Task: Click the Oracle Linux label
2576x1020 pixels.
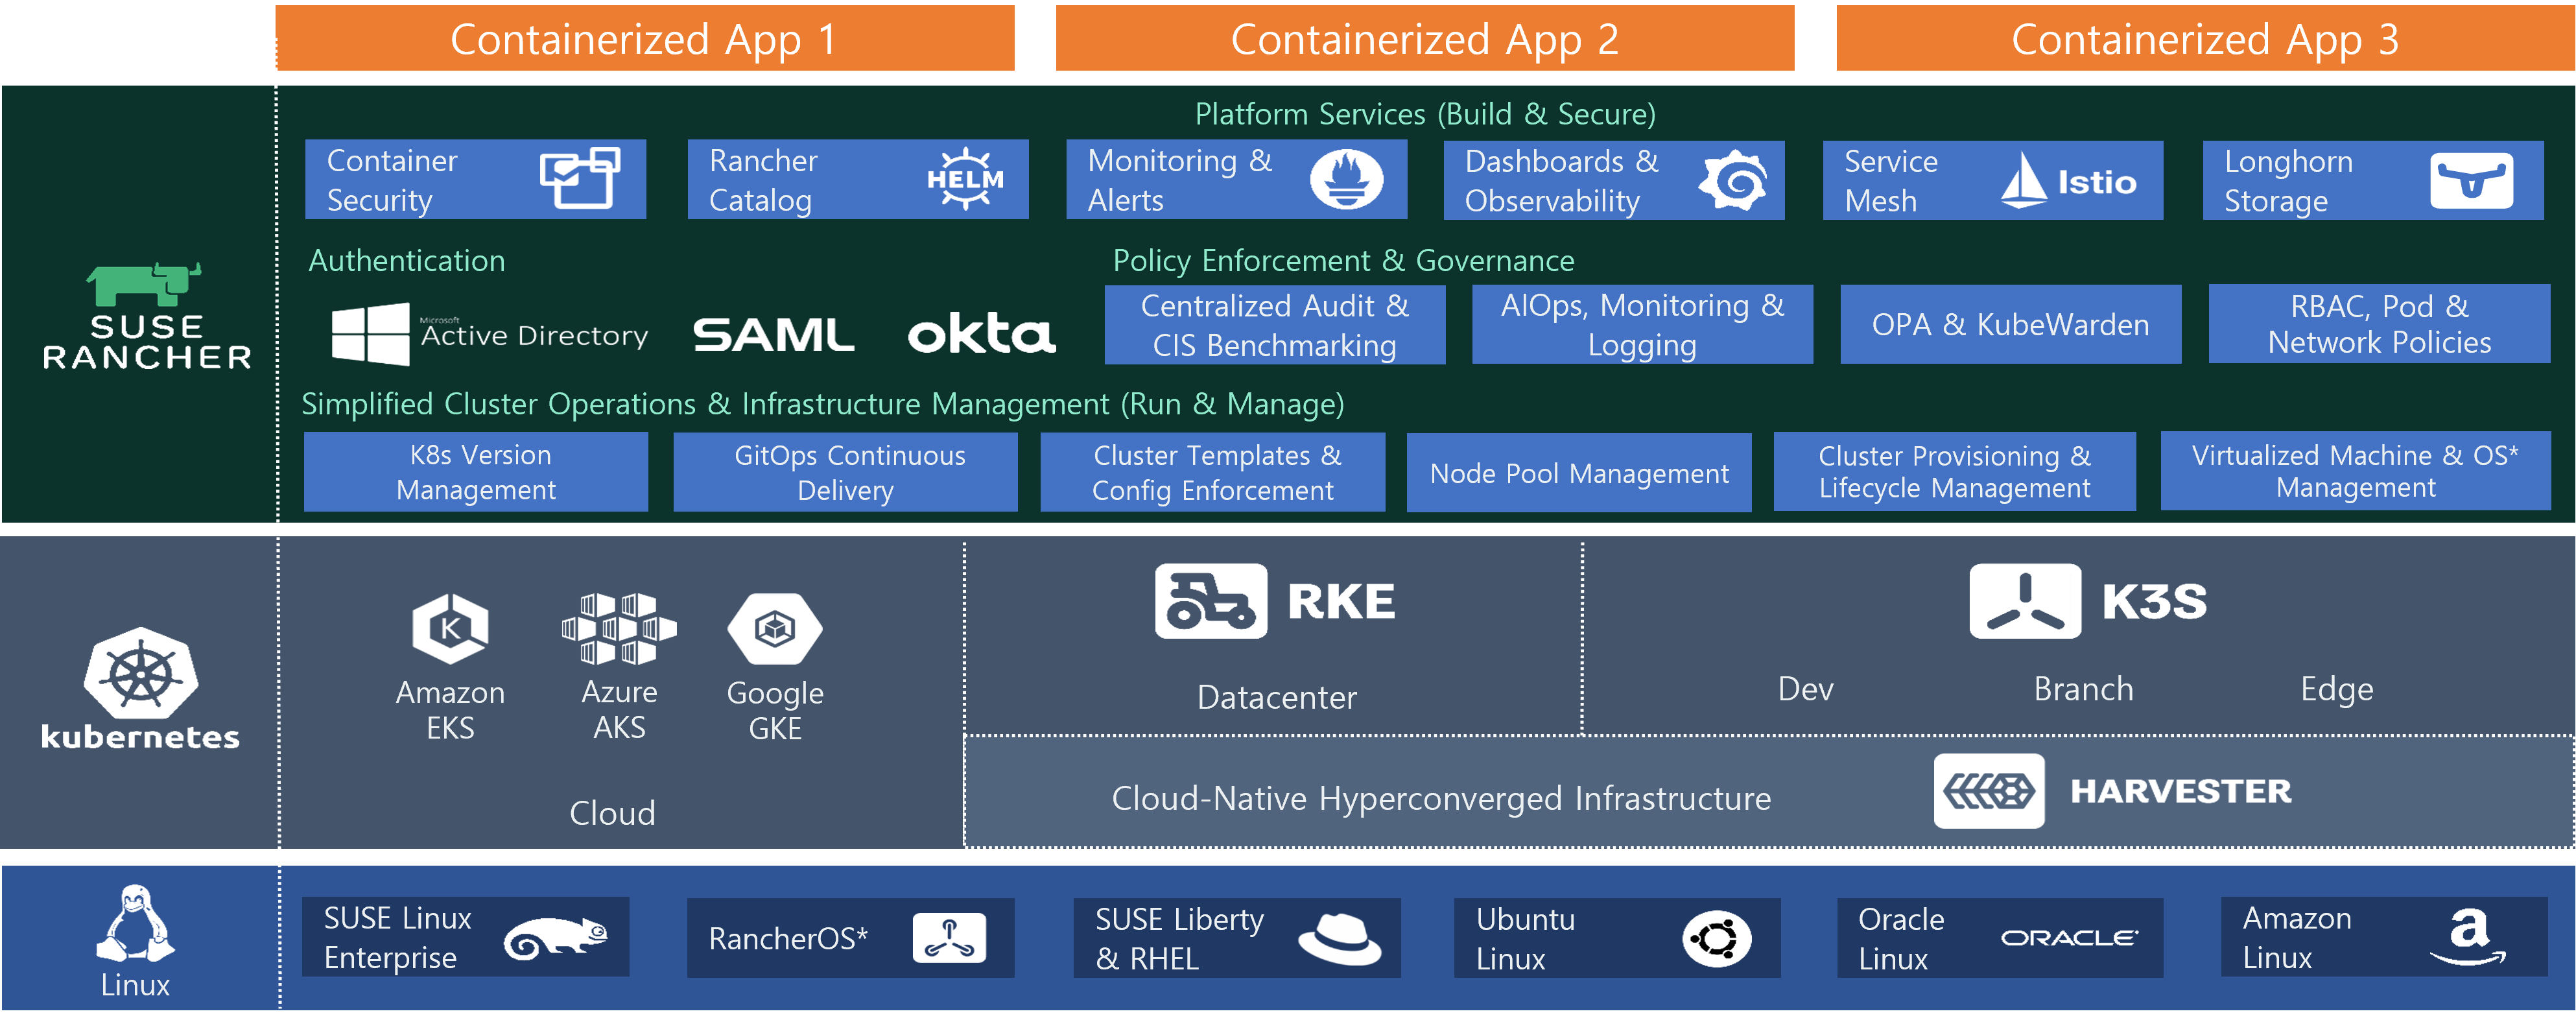Action: click(1901, 939)
